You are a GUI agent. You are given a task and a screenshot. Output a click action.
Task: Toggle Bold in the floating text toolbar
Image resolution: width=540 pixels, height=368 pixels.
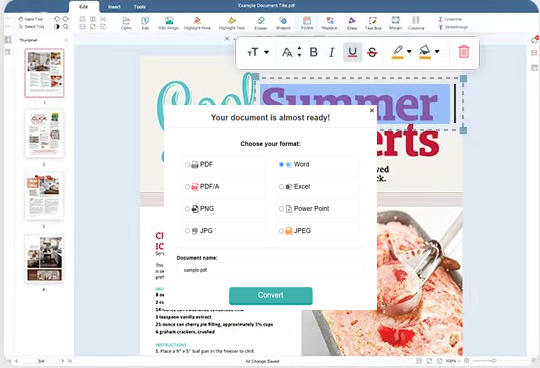pyautogui.click(x=313, y=52)
